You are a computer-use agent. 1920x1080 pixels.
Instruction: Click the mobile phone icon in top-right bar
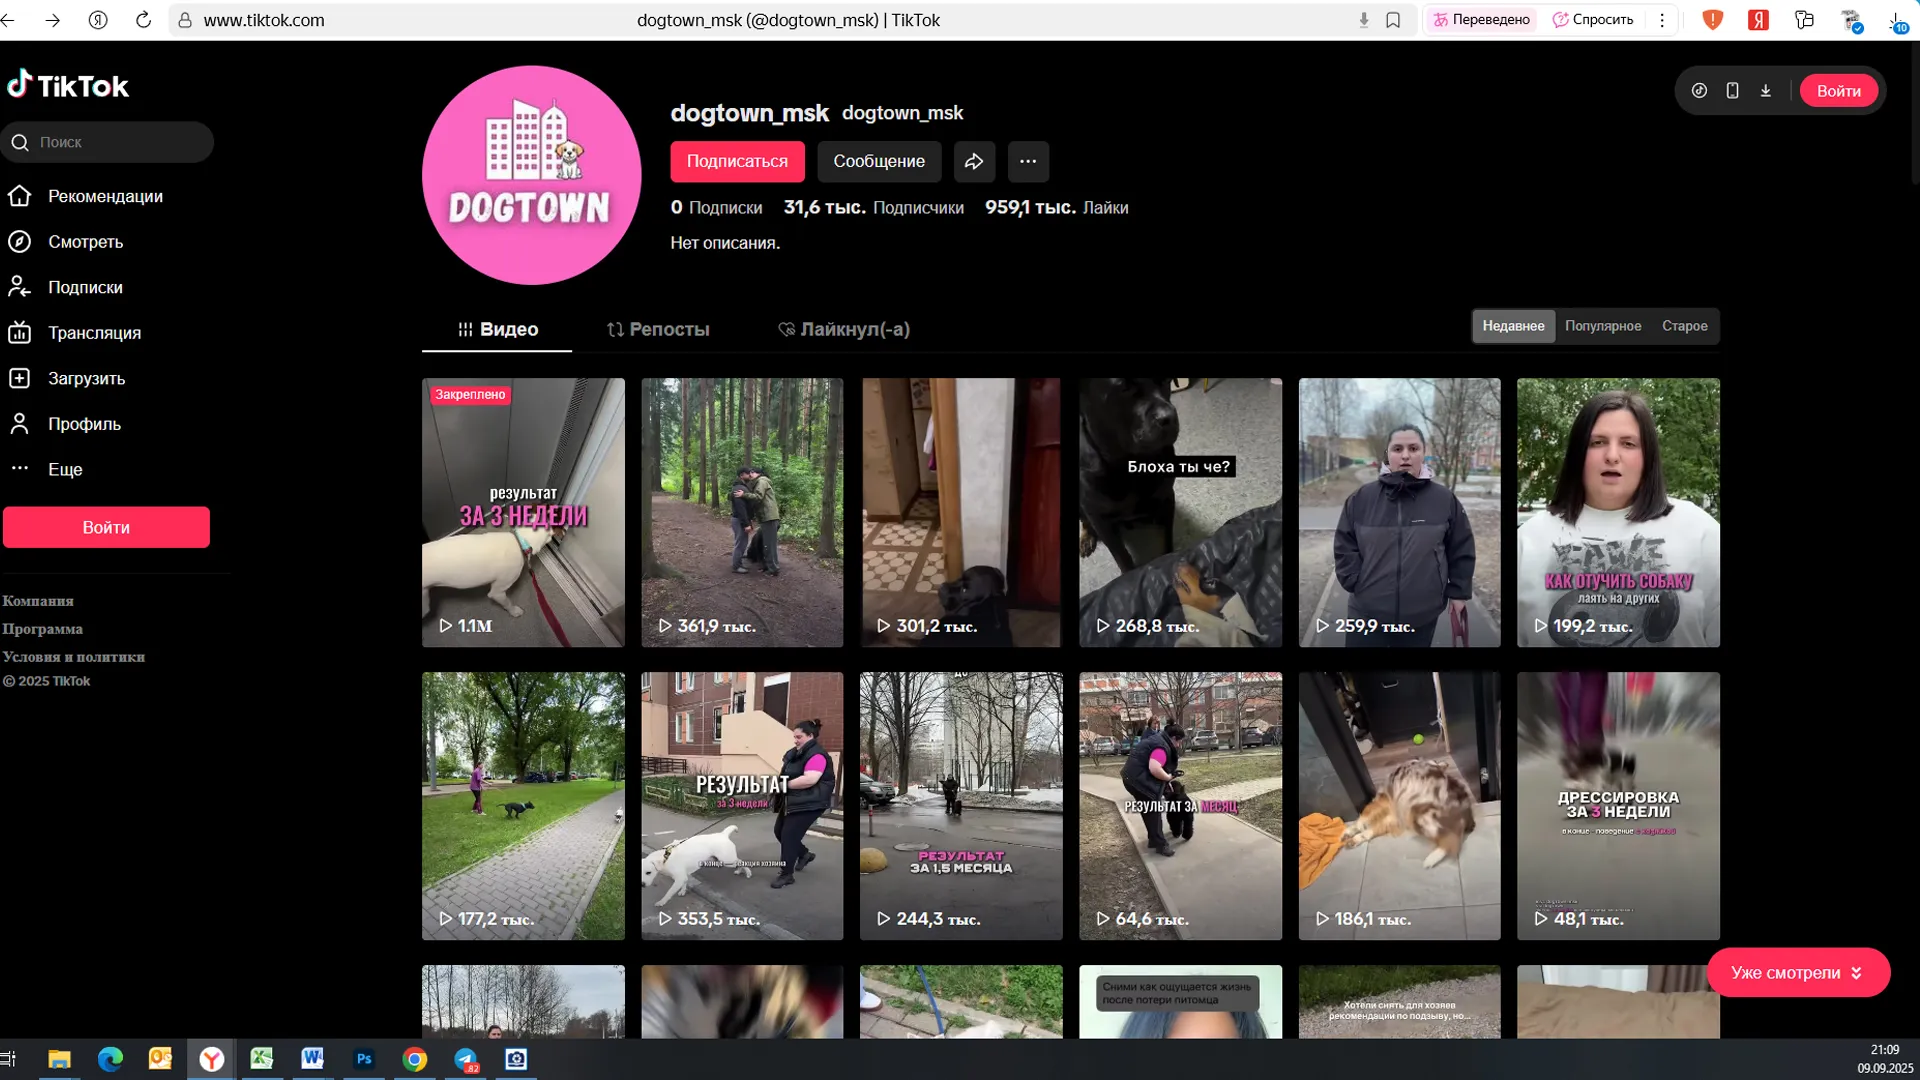tap(1732, 91)
